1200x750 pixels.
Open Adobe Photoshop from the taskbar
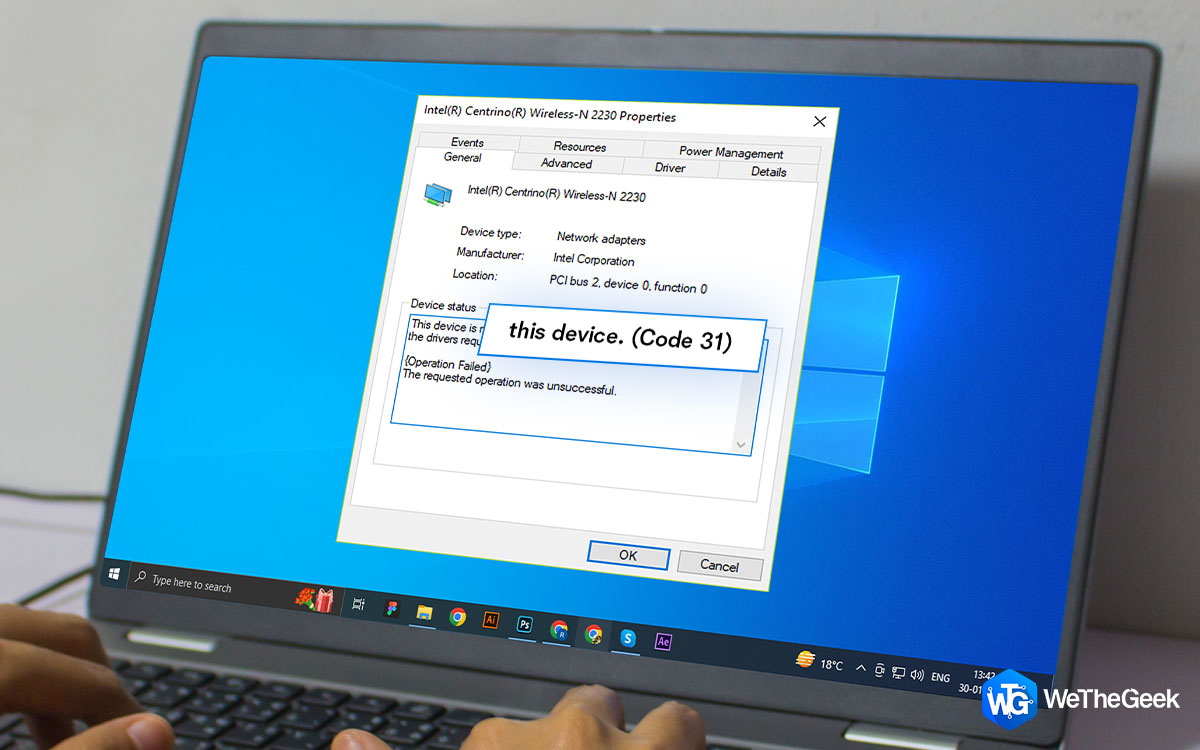(x=524, y=624)
